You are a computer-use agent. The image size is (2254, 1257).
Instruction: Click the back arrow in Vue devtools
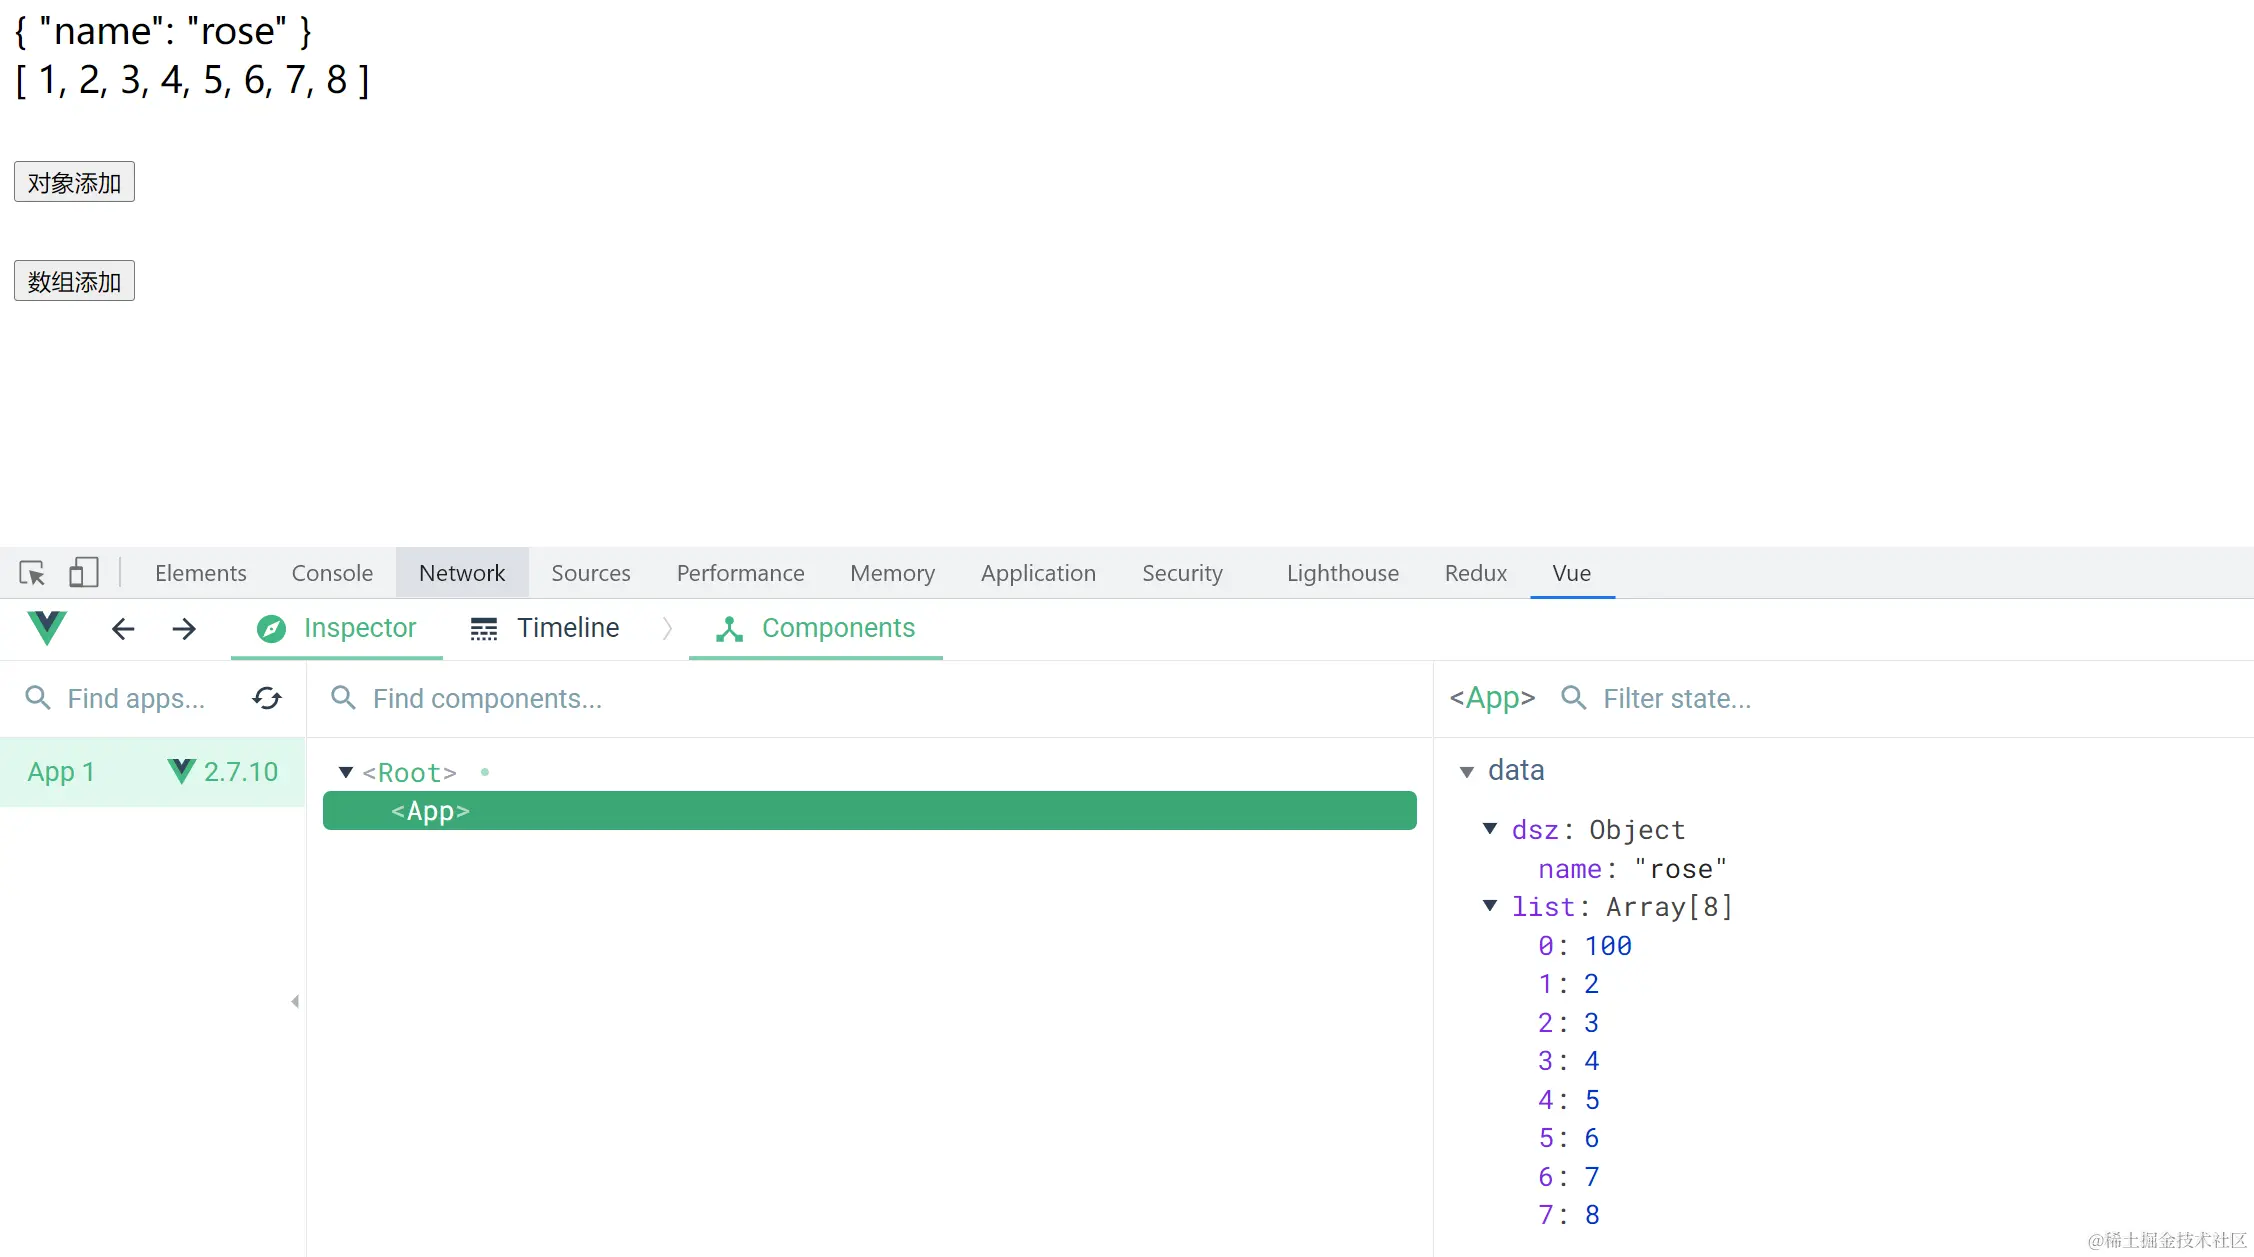[x=123, y=629]
